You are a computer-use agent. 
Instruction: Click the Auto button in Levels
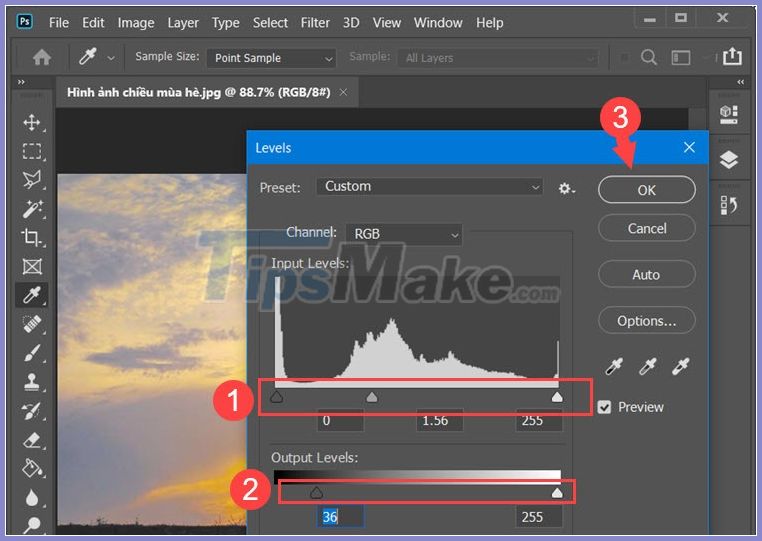(x=646, y=275)
